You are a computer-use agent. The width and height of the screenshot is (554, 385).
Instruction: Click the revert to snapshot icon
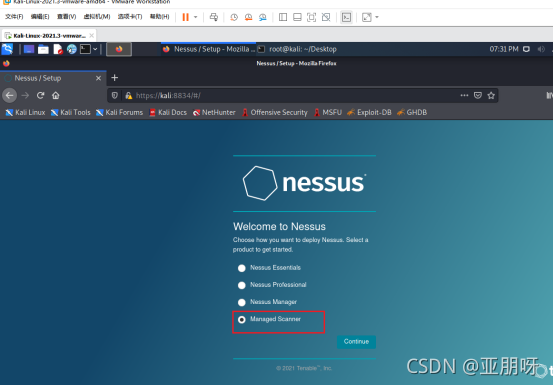tap(248, 17)
